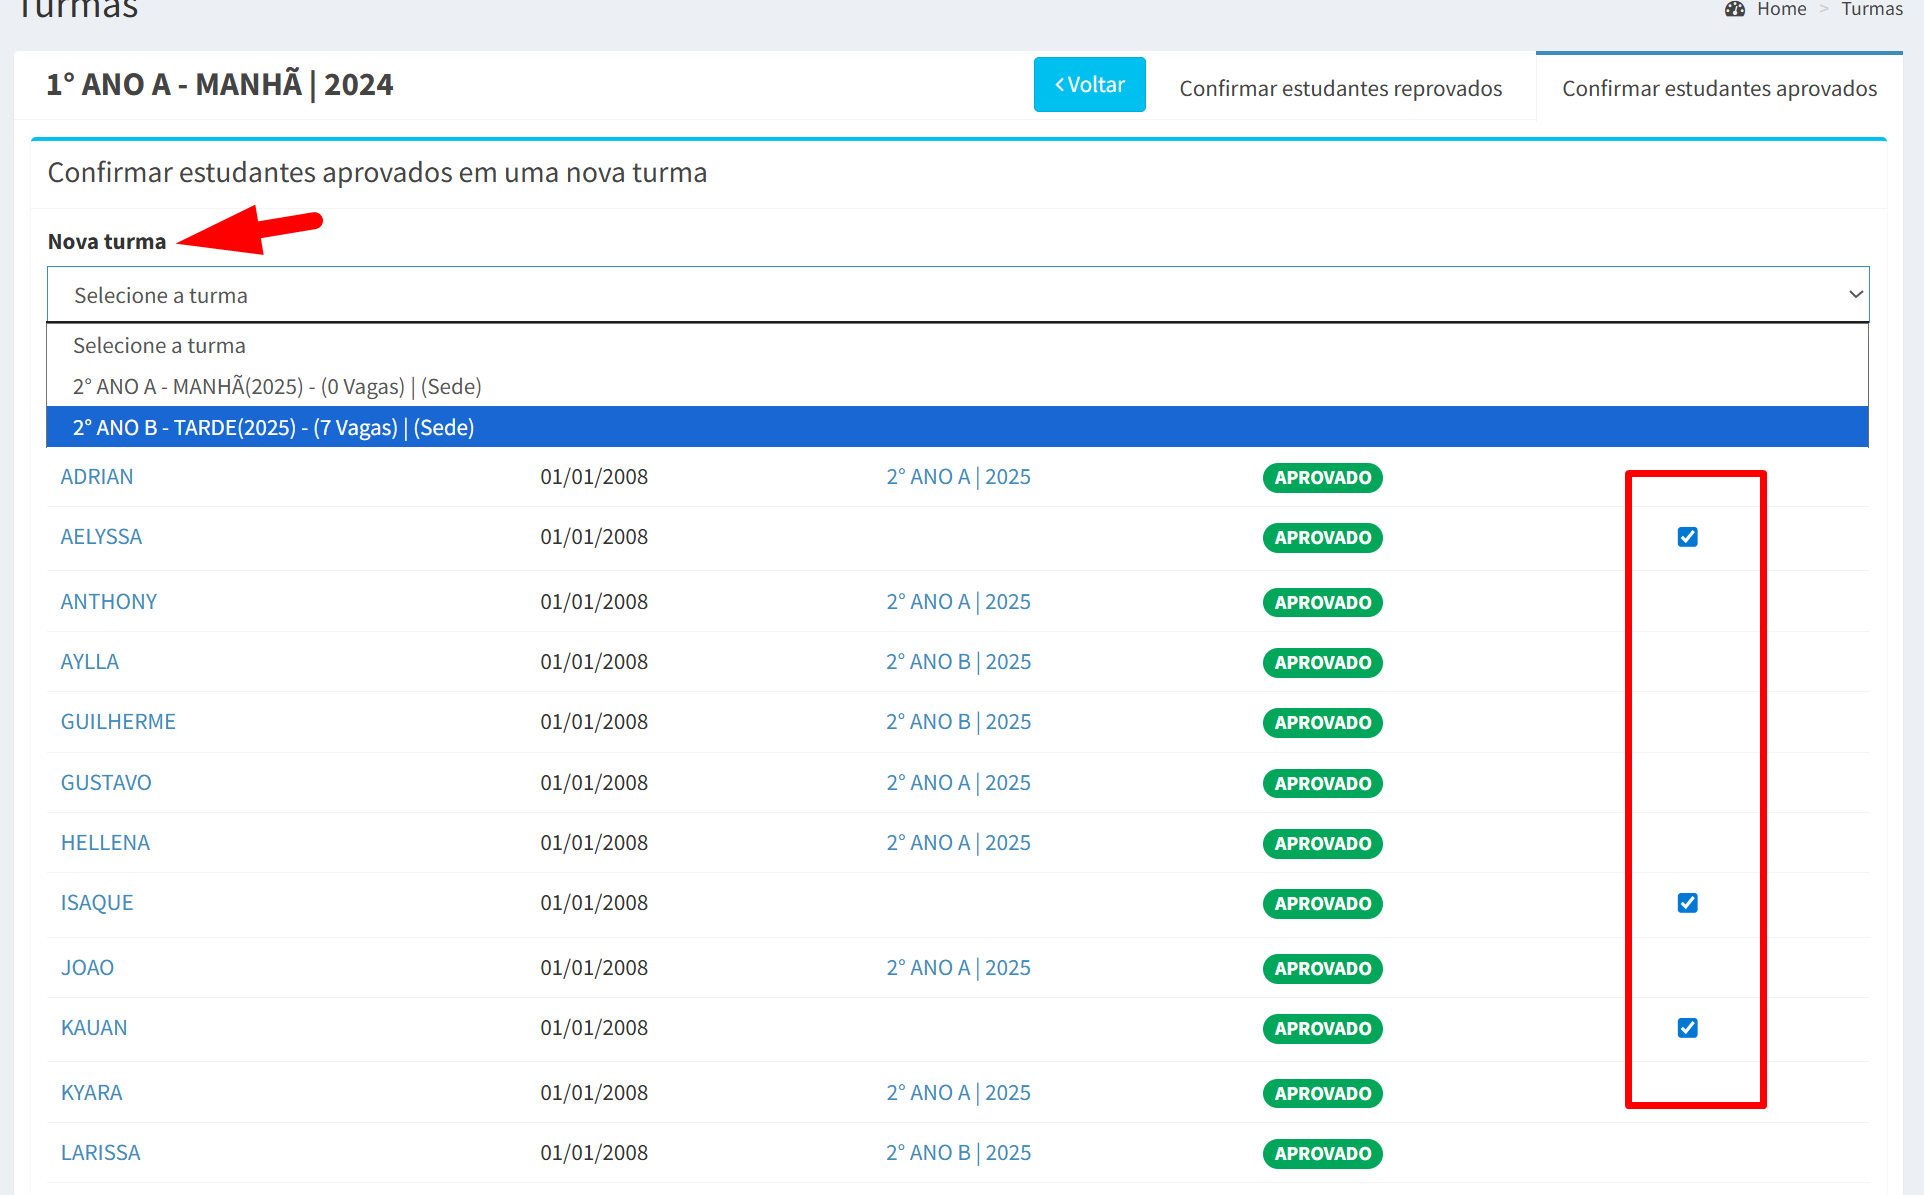Choose the 'Selecione a turma' placeholder option
1924x1195 pixels.
pyautogui.click(x=159, y=345)
